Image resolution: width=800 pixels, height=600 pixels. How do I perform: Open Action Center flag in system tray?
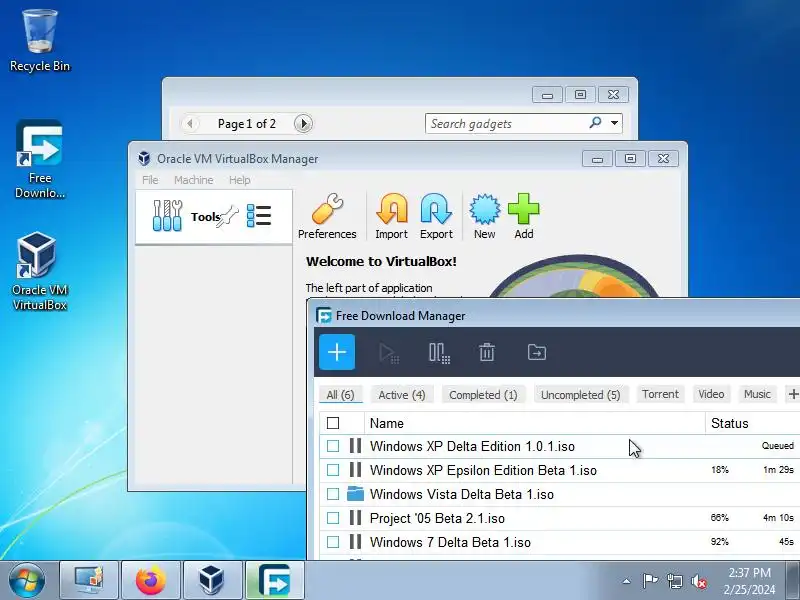(650, 581)
